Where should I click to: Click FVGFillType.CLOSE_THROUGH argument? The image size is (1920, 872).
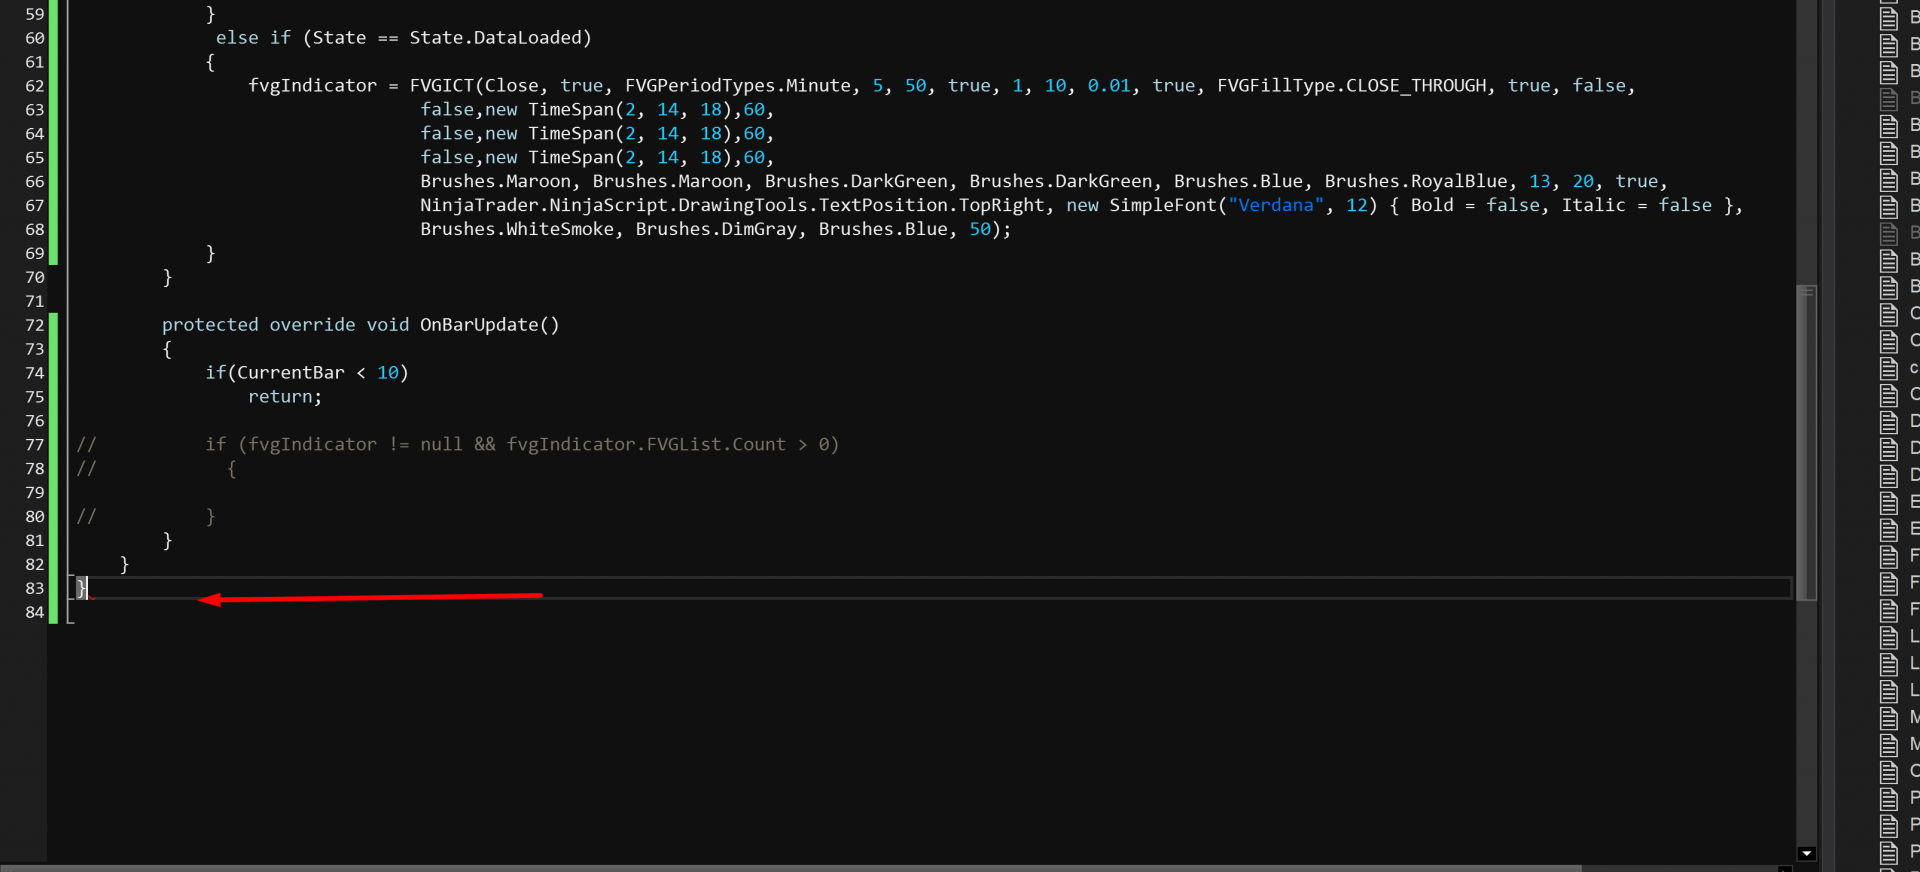point(1351,86)
